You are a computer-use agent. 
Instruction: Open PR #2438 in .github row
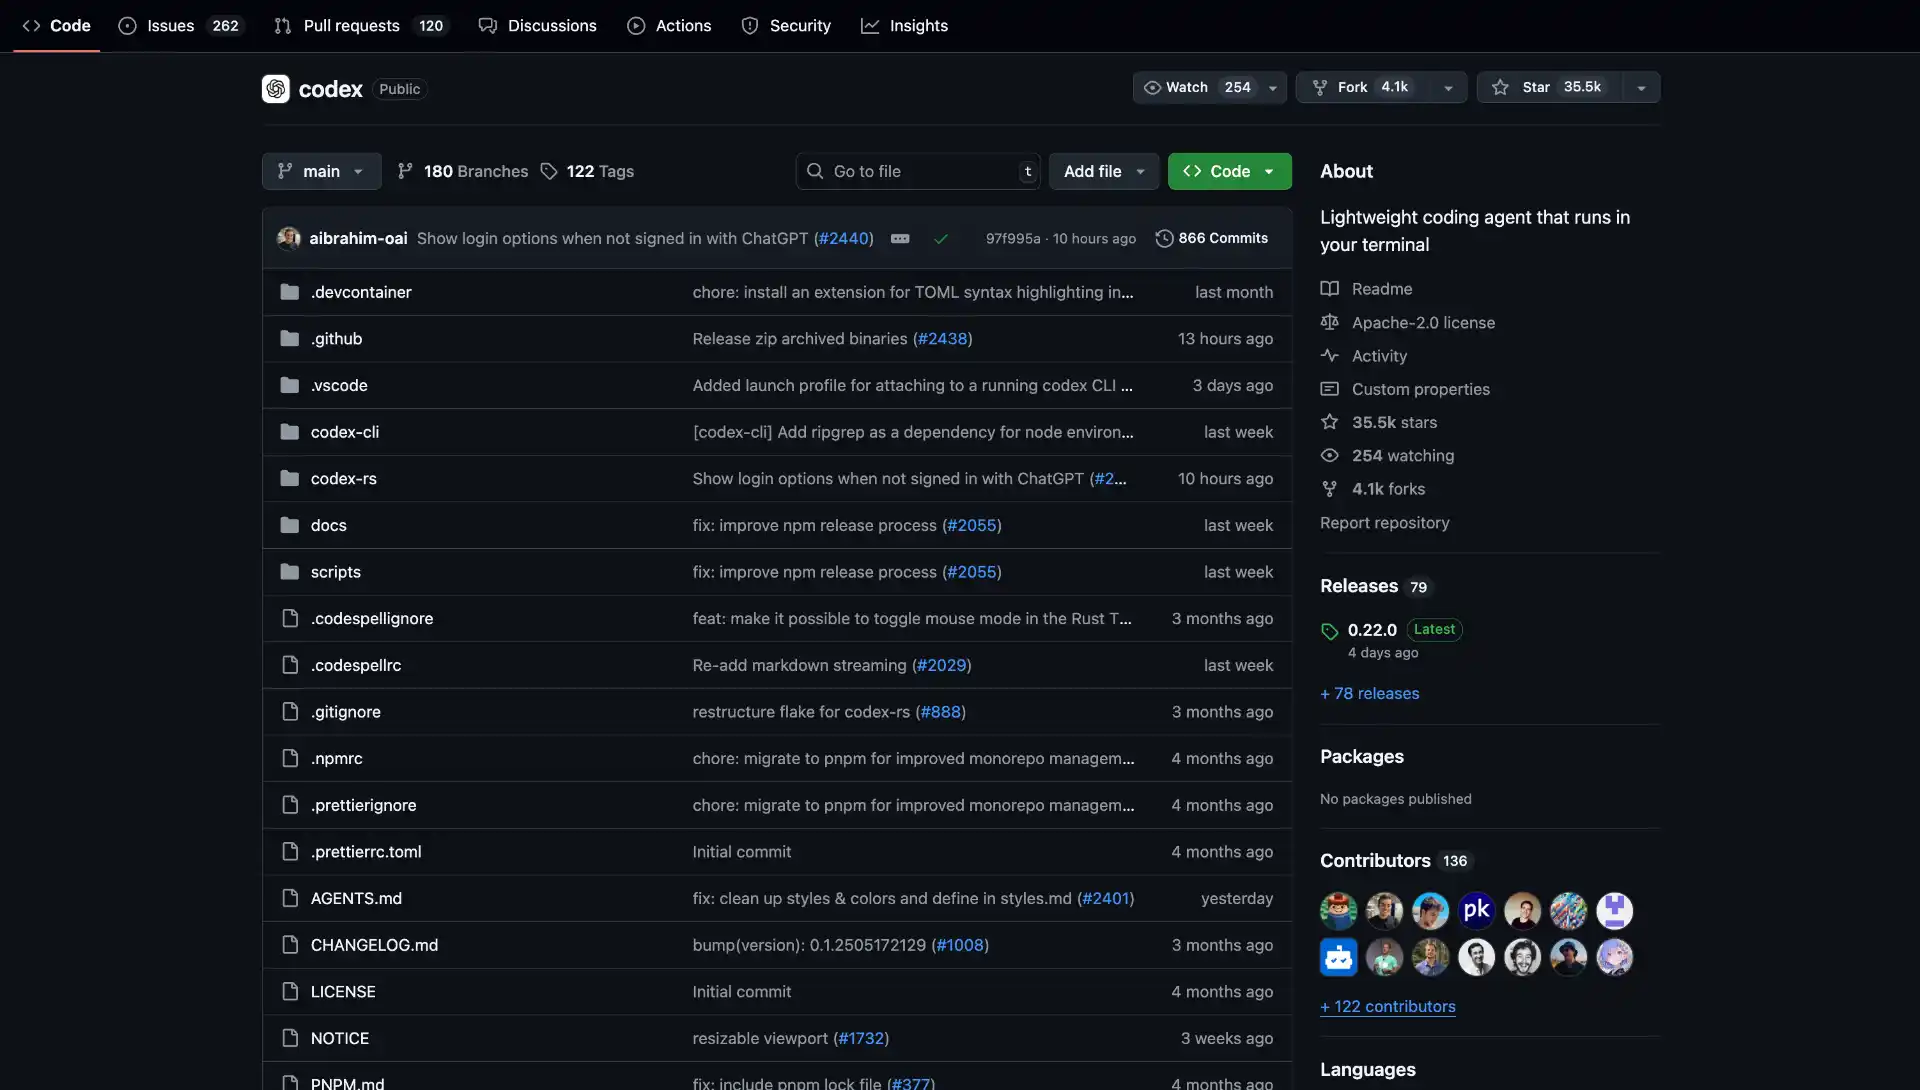[942, 338]
